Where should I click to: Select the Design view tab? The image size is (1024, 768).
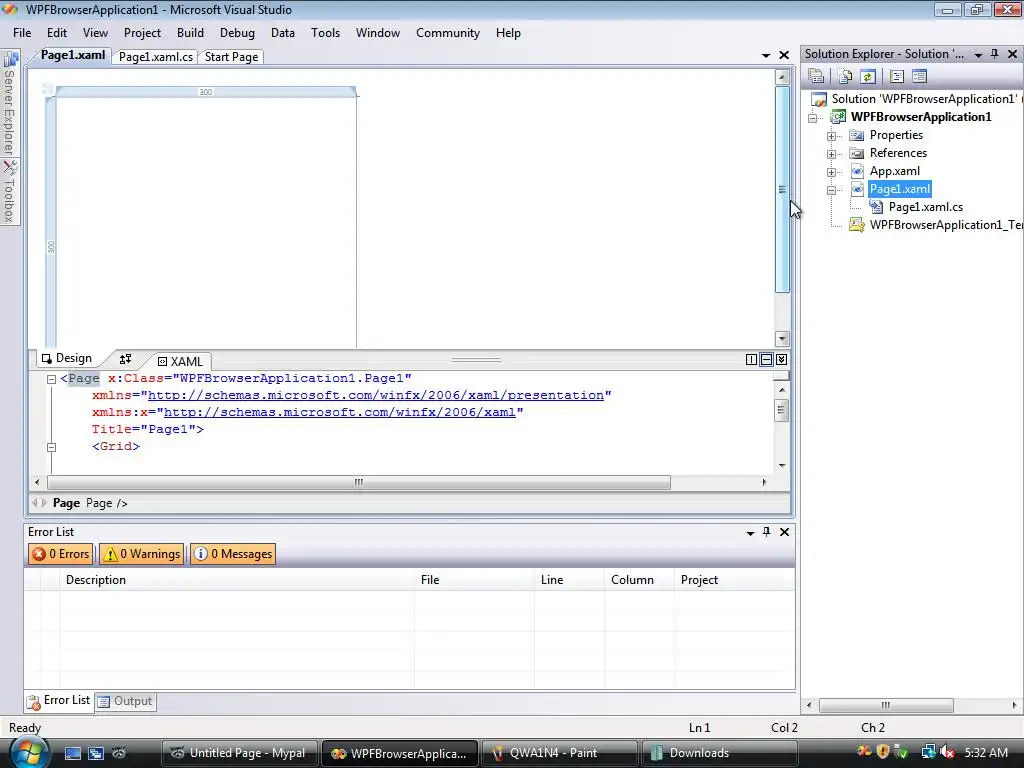tap(67, 358)
